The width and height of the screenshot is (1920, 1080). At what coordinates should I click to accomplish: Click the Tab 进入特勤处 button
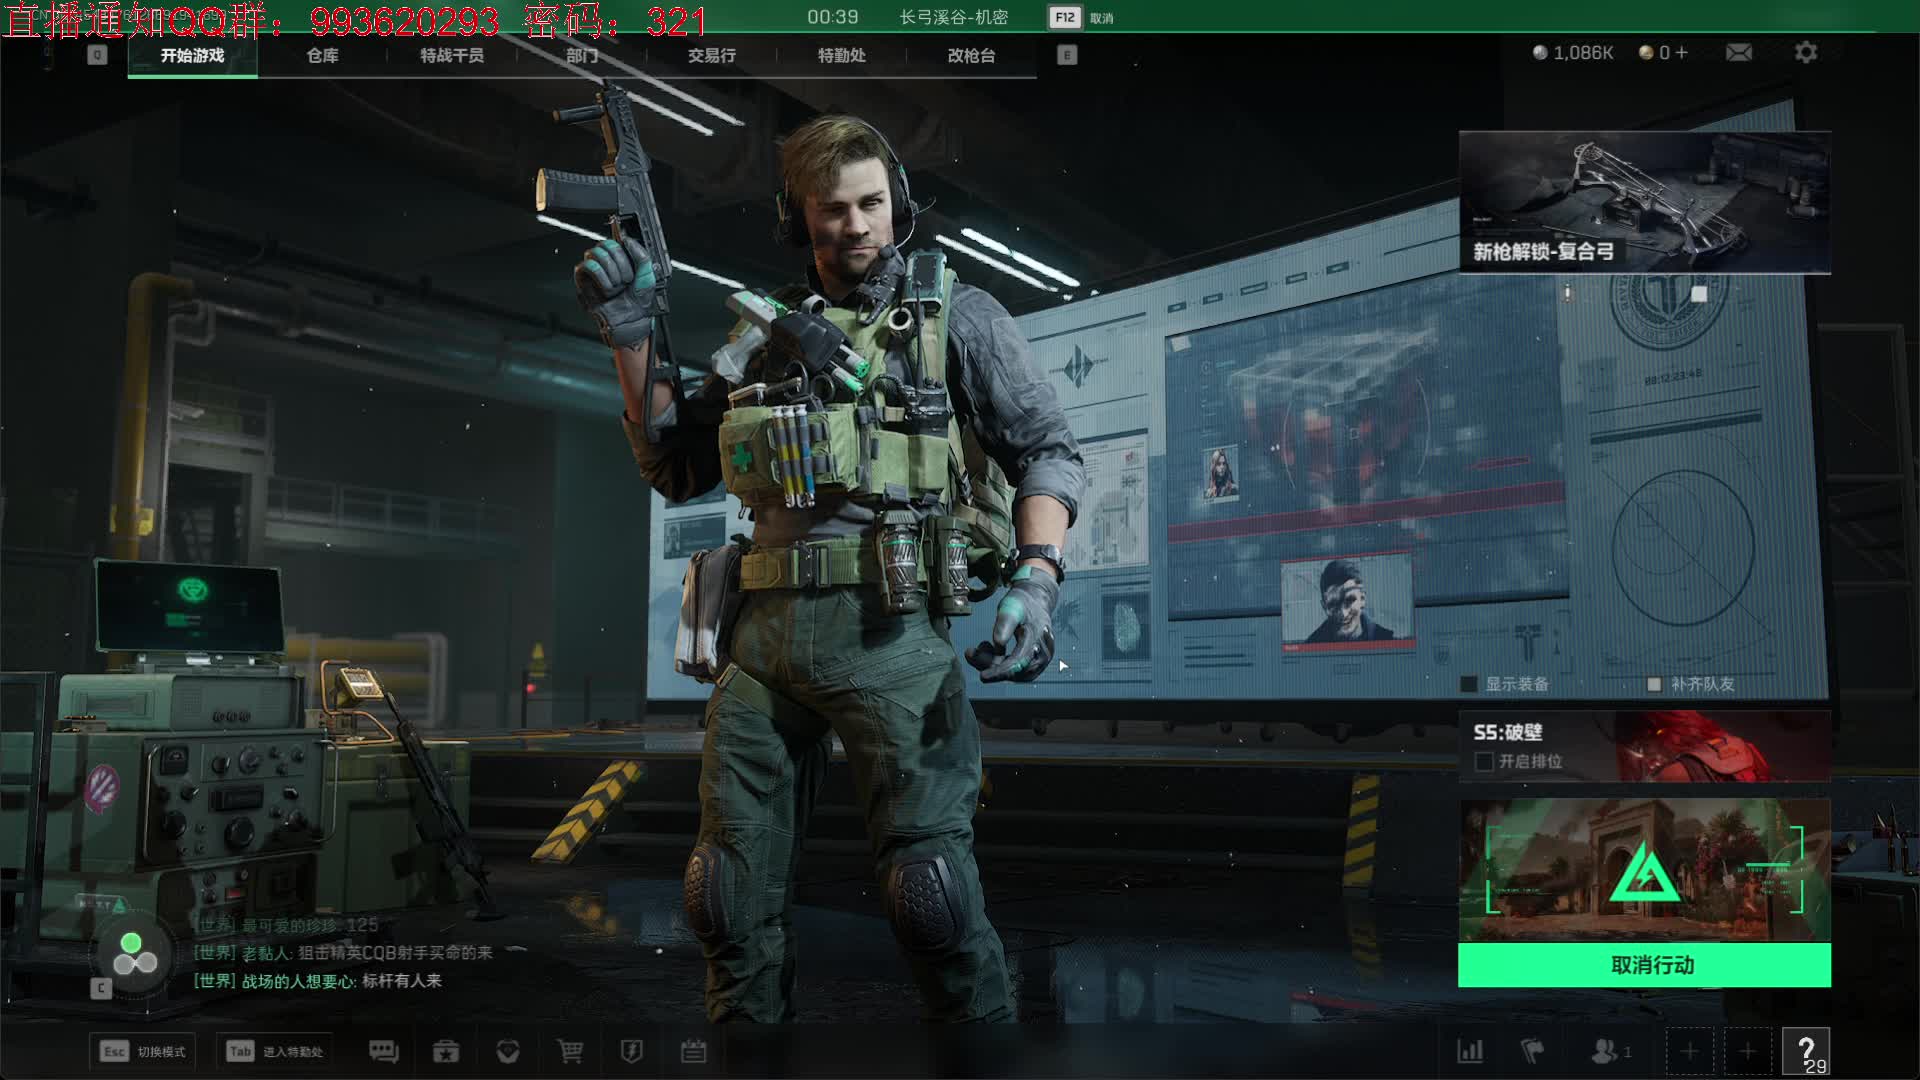[x=274, y=1051]
